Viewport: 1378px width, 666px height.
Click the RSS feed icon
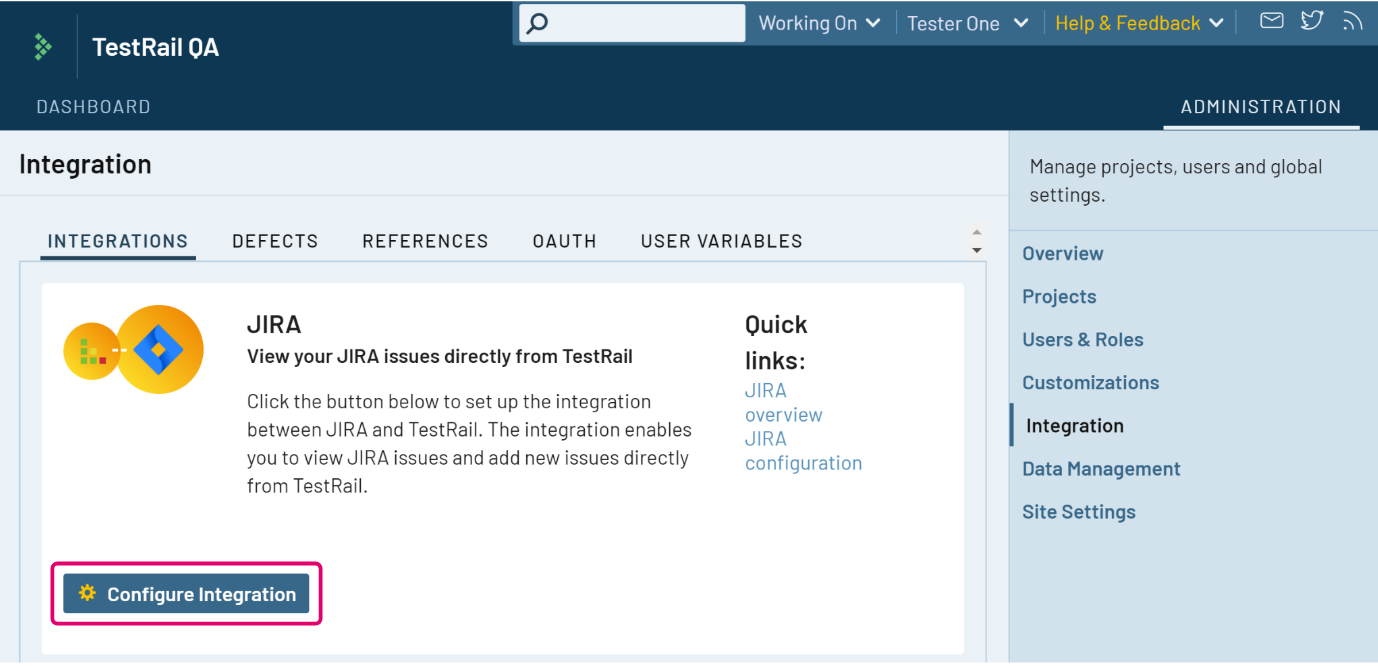1352,20
